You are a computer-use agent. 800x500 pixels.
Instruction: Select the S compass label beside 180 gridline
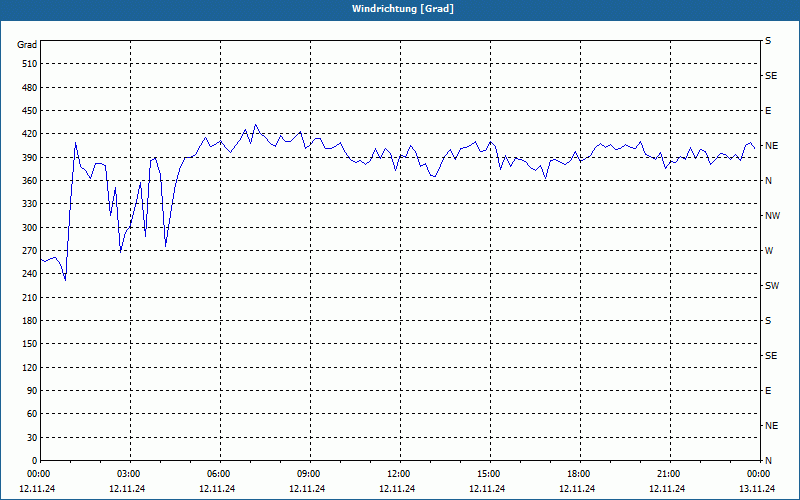pyautogui.click(x=768, y=321)
